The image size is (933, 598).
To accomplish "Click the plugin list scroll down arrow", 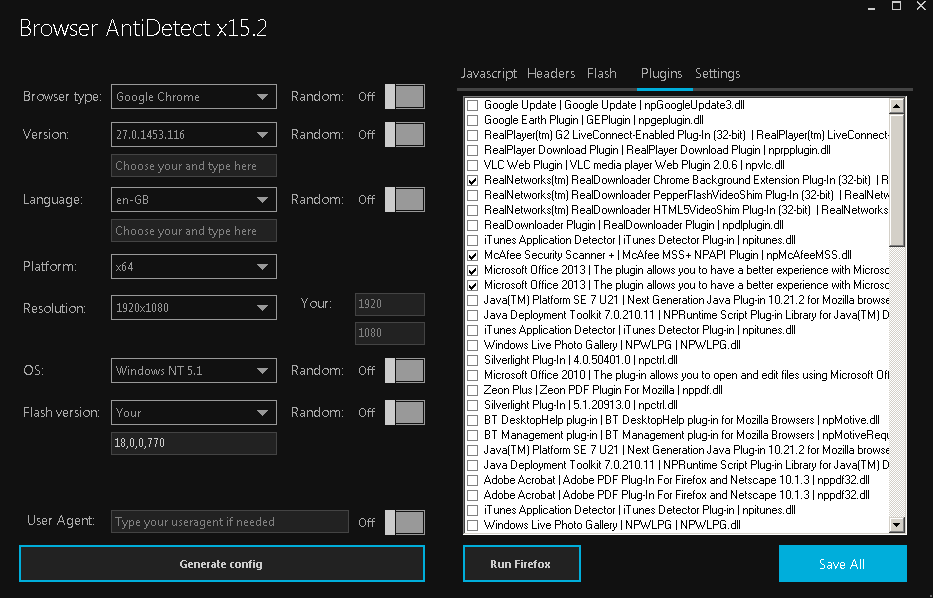I will coord(896,525).
